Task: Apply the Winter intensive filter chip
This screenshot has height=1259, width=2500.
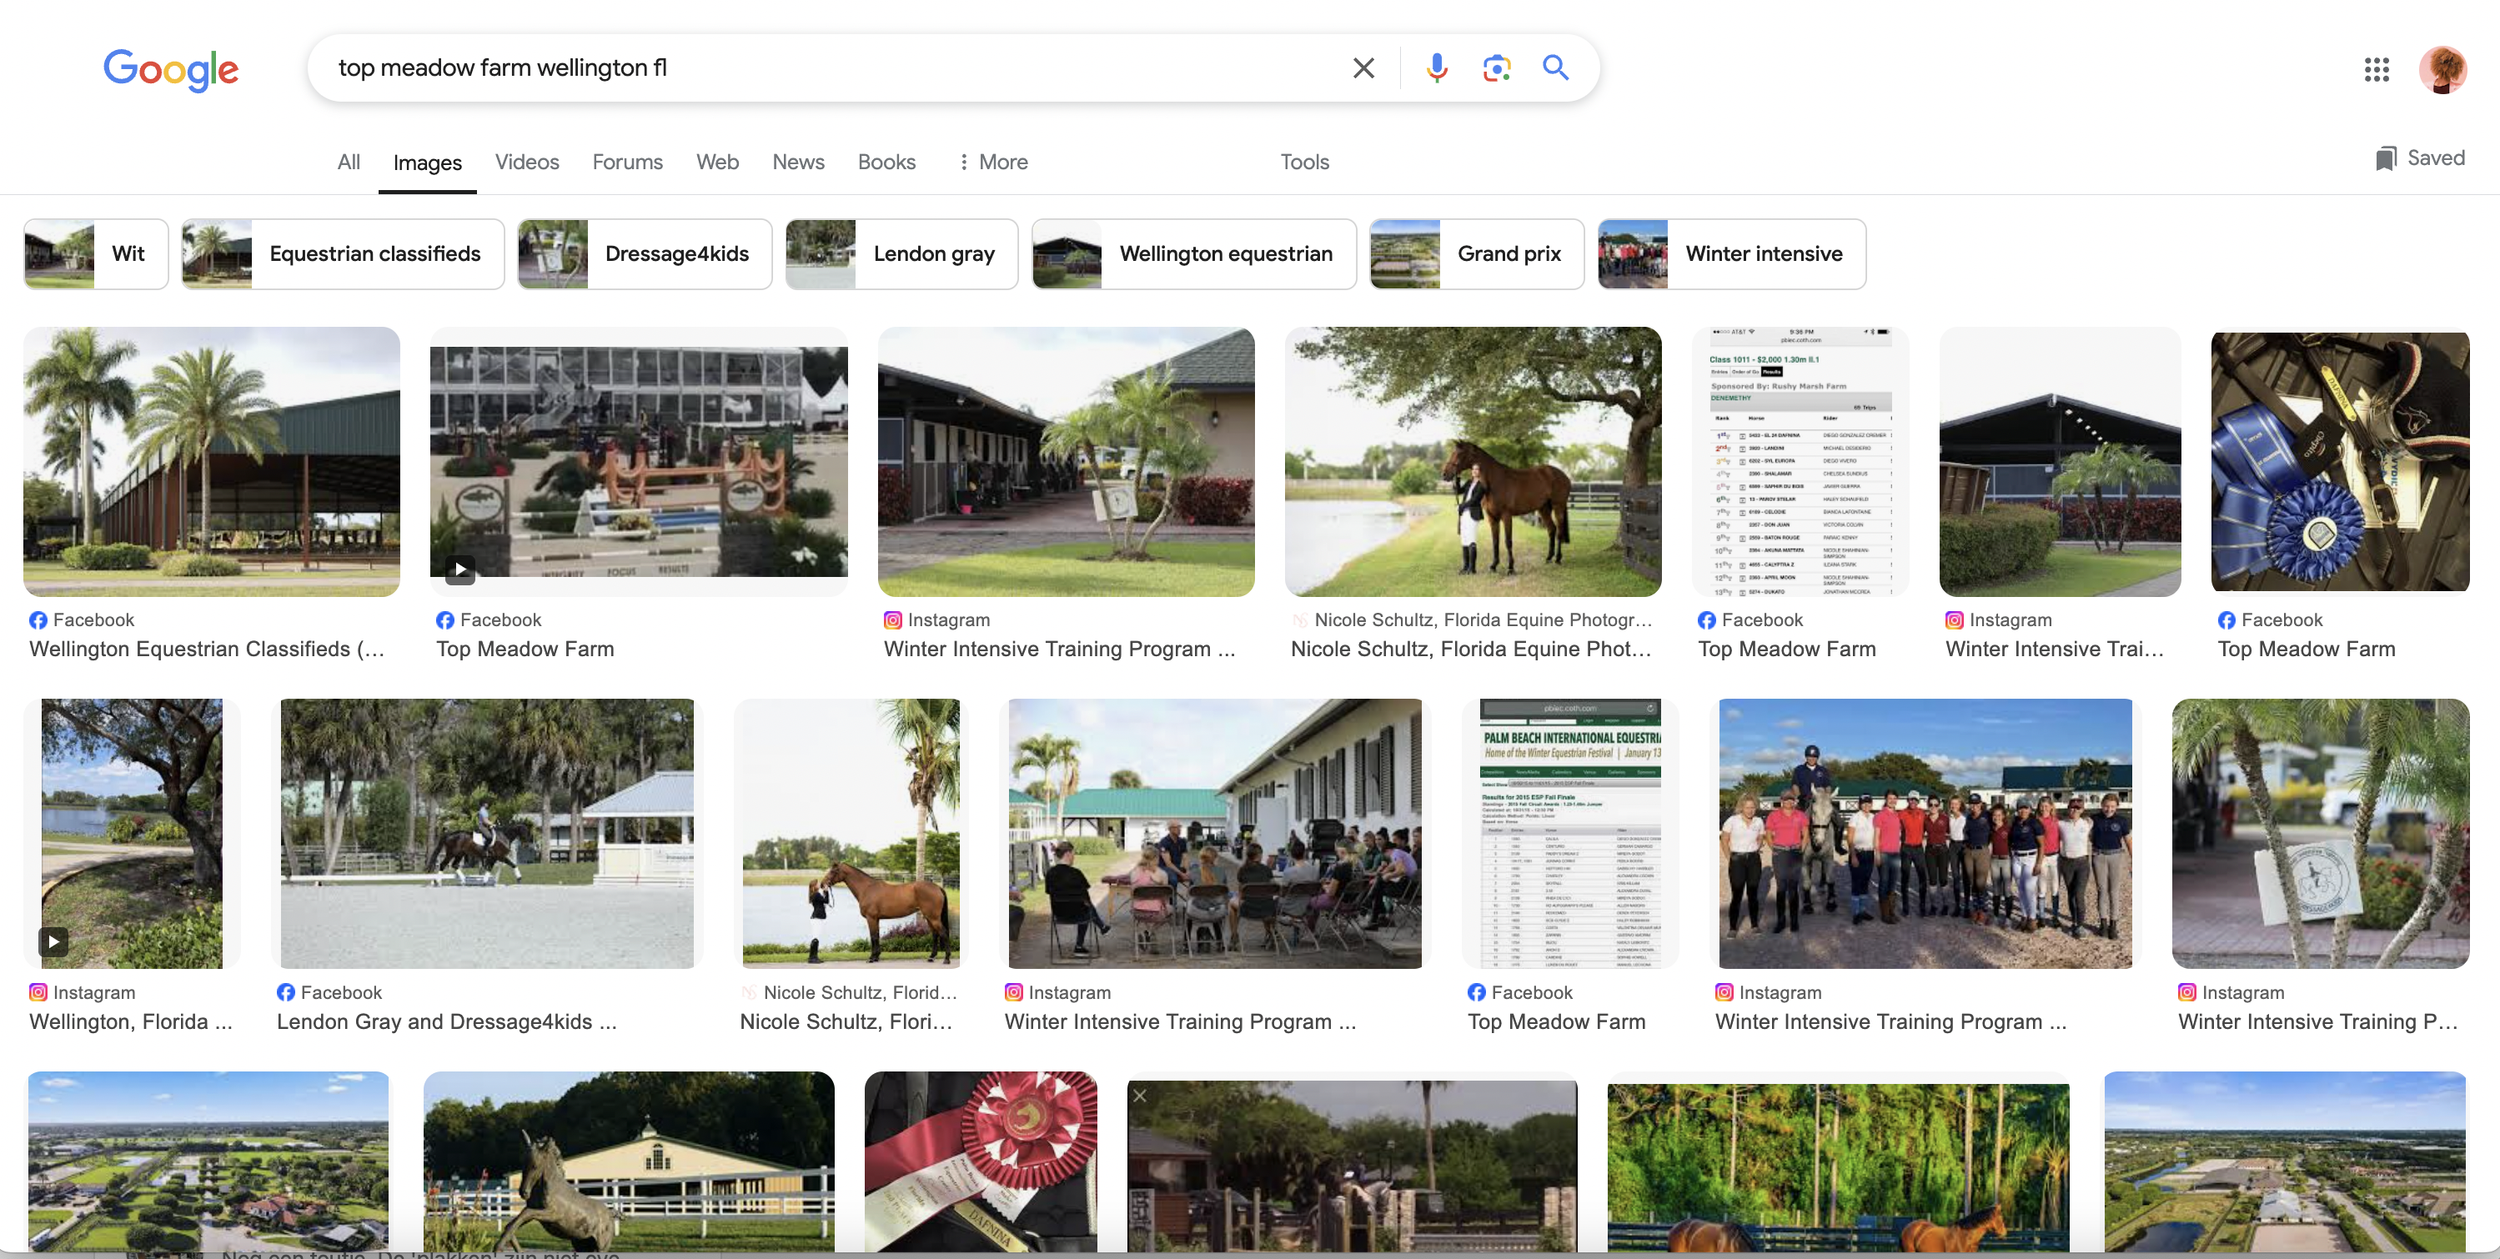Action: pos(1731,254)
